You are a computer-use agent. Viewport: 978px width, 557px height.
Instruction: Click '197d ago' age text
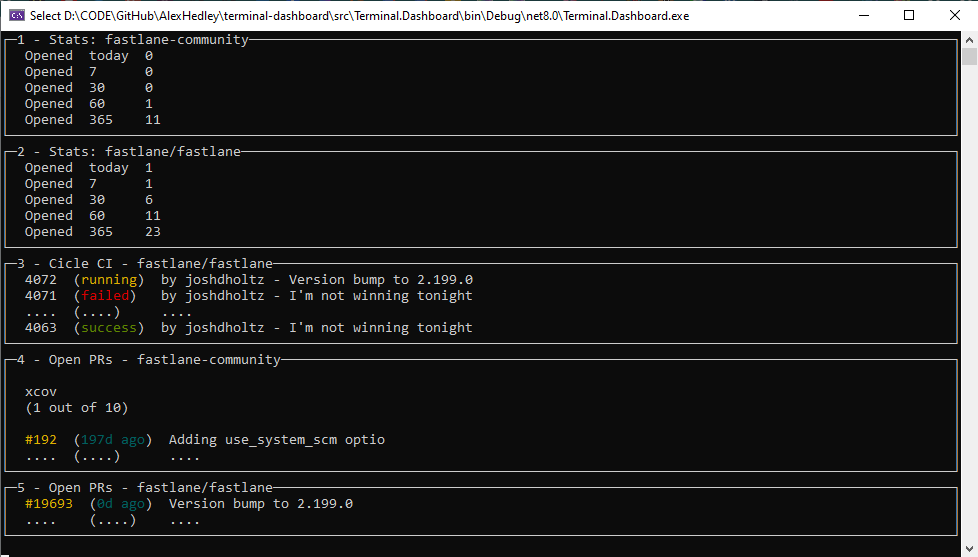click(113, 440)
